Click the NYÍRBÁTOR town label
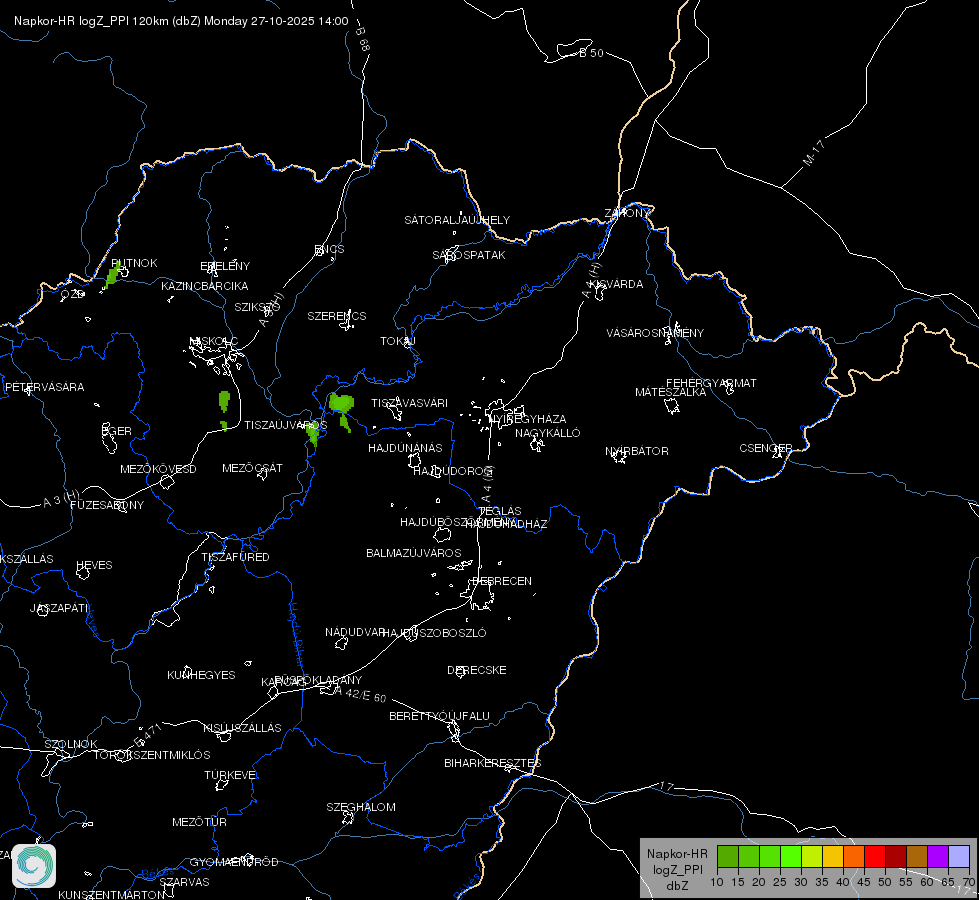Viewport: 979px width, 900px height. [x=637, y=451]
